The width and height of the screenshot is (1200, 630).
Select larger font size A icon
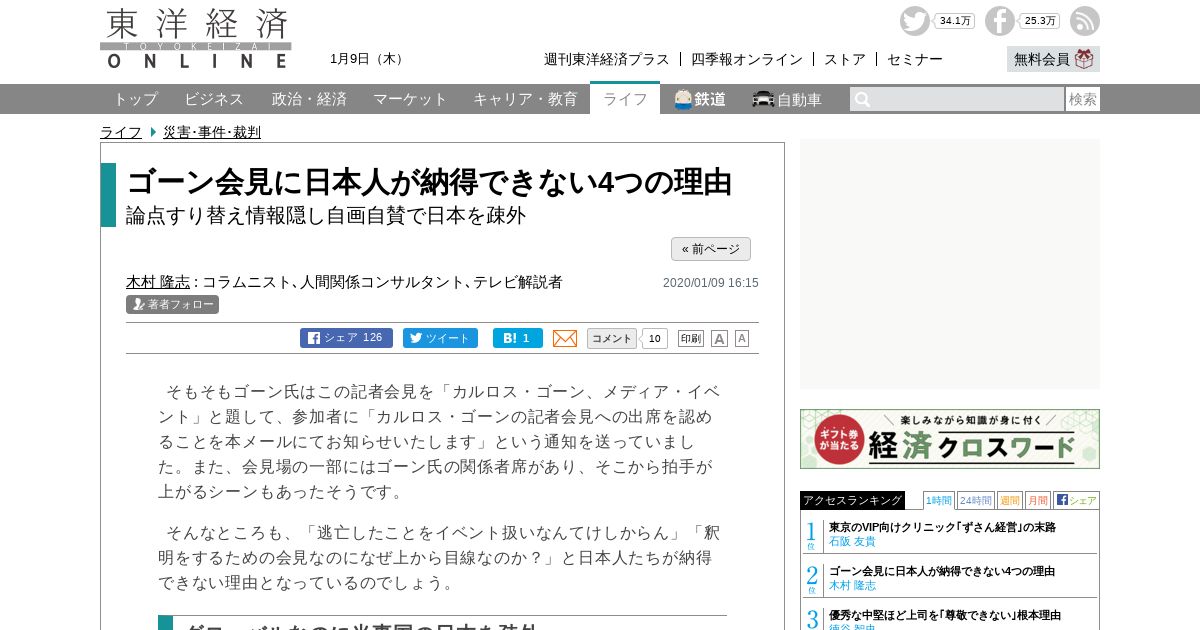[719, 338]
